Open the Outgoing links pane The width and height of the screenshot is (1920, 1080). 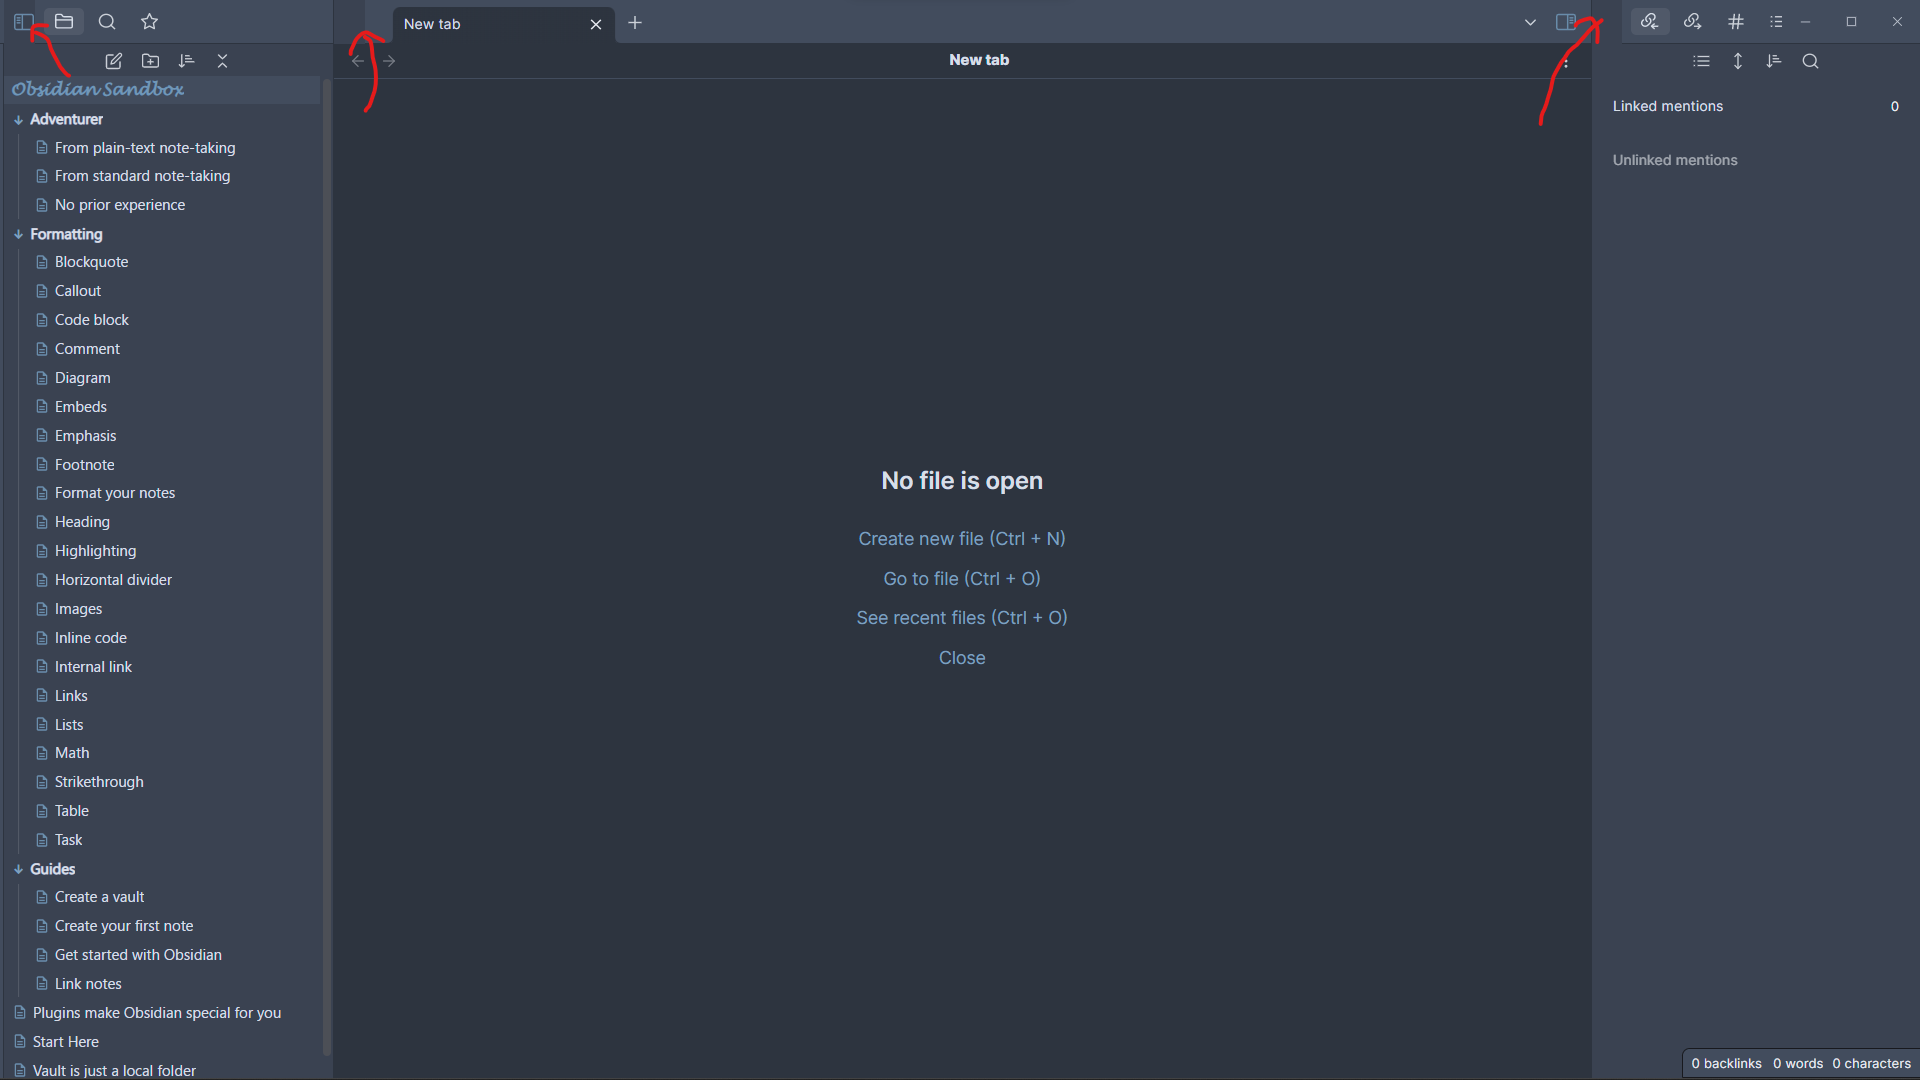point(1693,21)
